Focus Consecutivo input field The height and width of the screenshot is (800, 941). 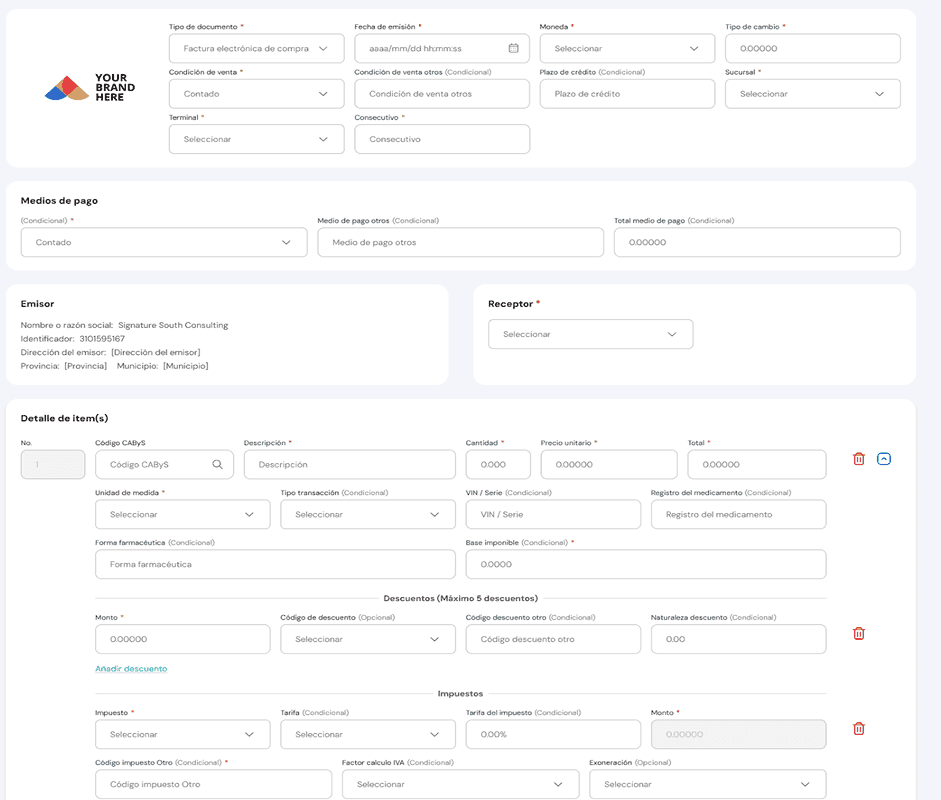(442, 139)
